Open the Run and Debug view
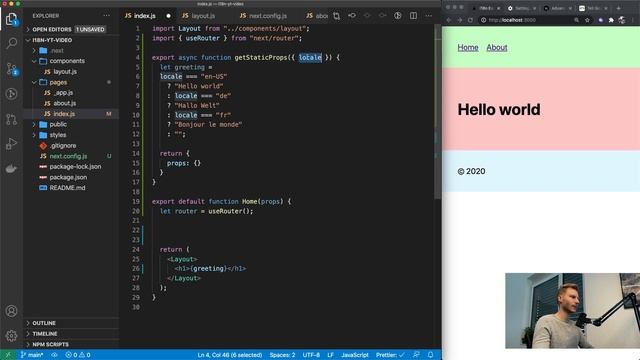 (11, 144)
